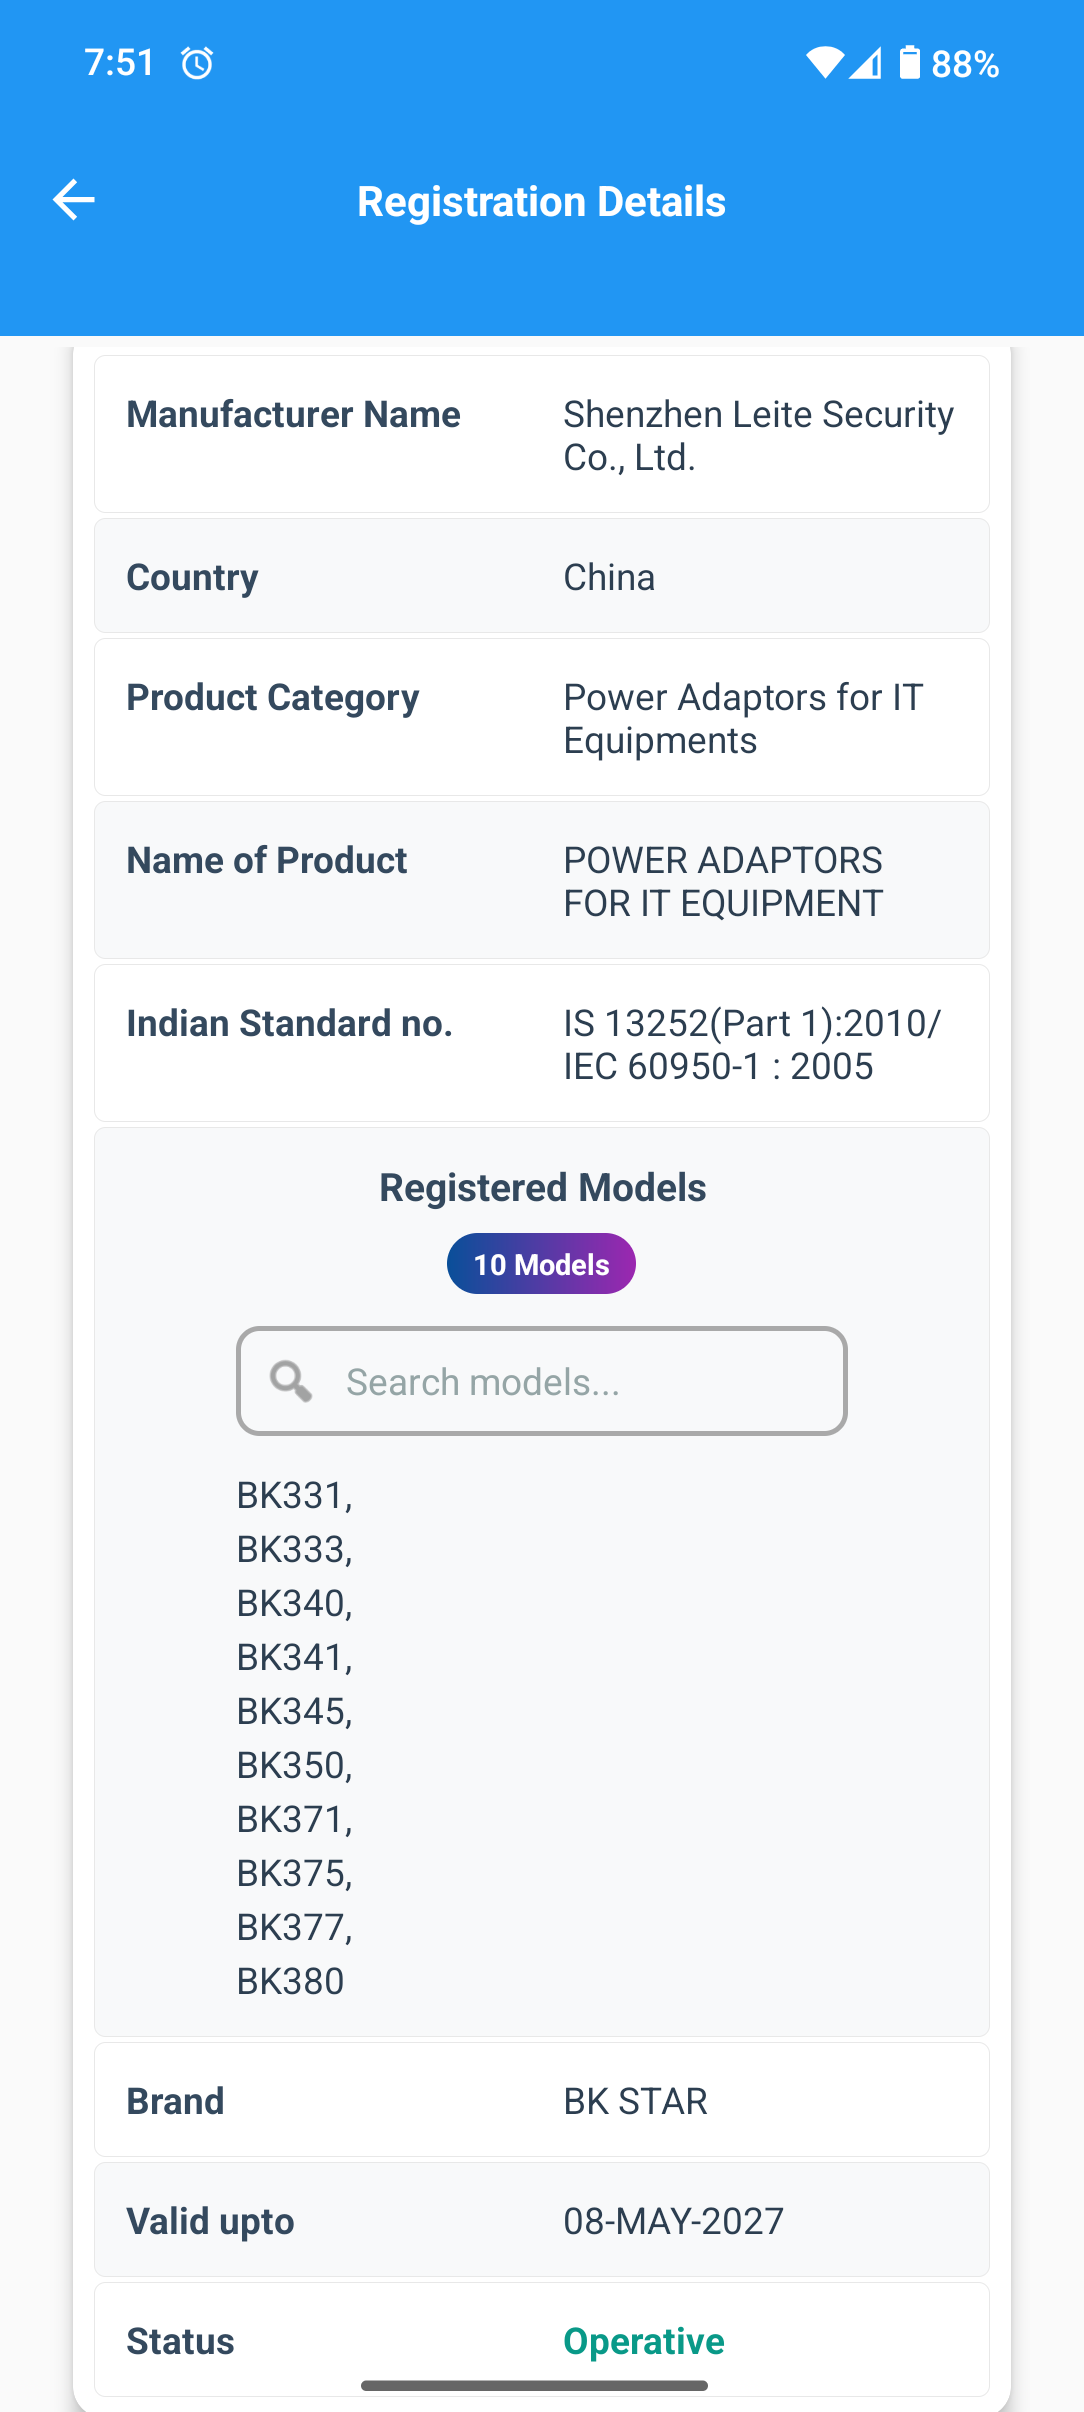Screen dimensions: 1084x2412
Task: Tap the alarm clock status icon
Action: point(197,64)
